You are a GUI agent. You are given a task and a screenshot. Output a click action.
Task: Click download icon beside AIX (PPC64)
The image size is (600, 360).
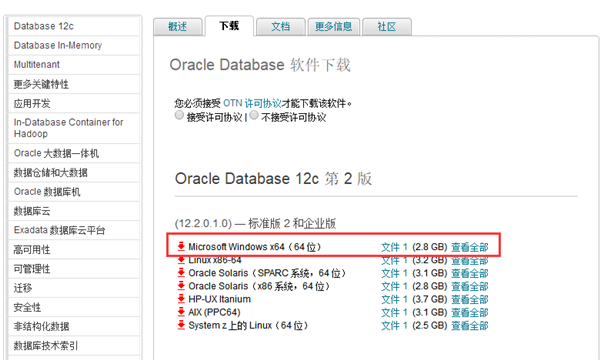[181, 312]
